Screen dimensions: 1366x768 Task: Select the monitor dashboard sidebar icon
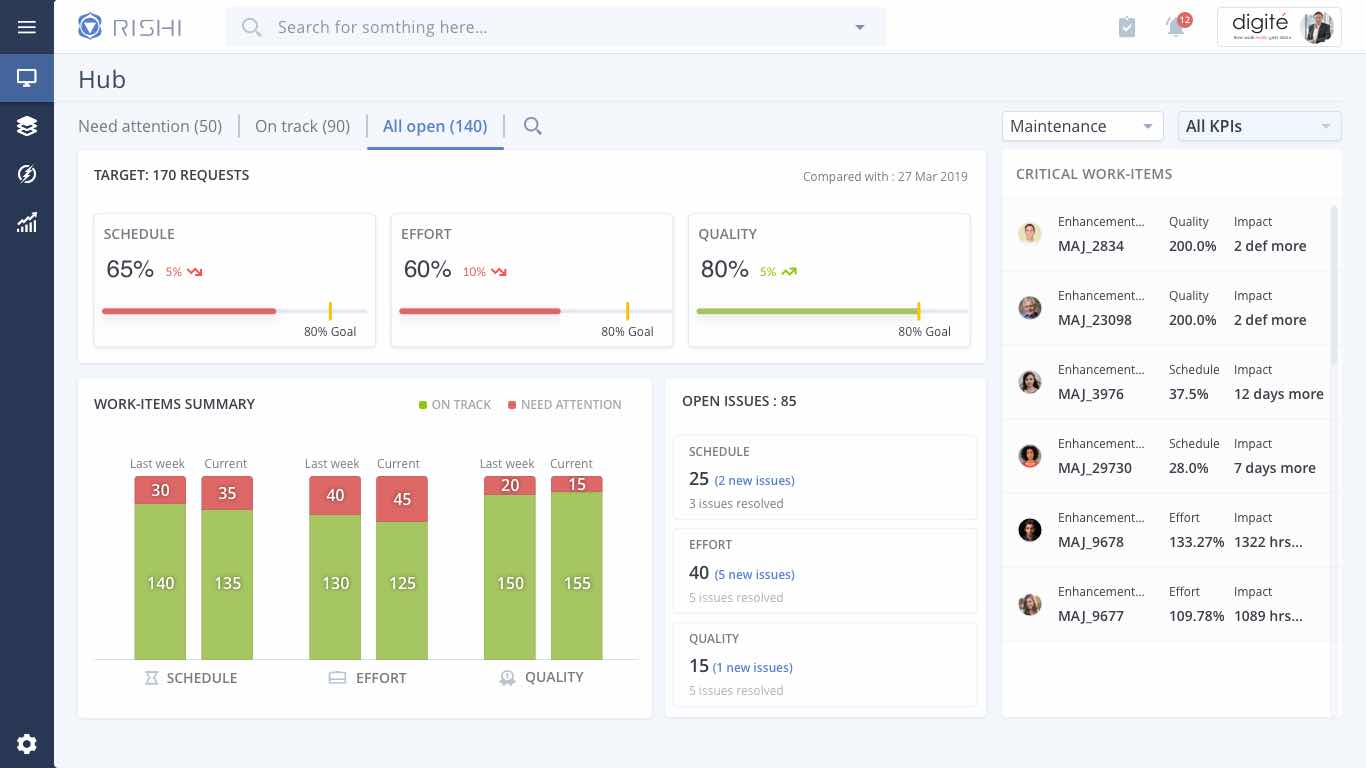pyautogui.click(x=27, y=78)
